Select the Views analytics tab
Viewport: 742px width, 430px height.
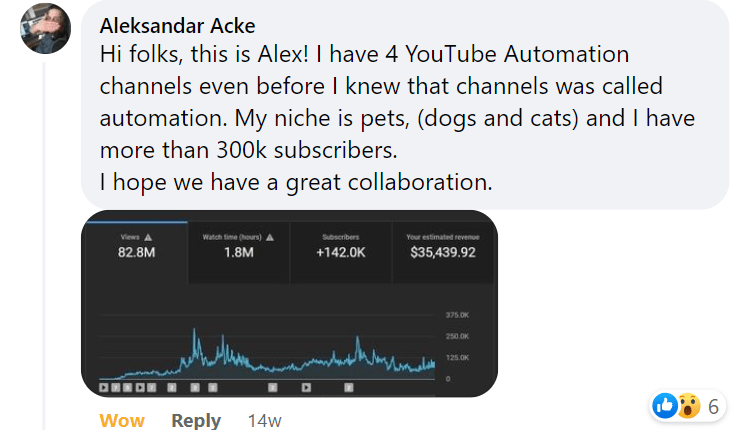(x=135, y=246)
